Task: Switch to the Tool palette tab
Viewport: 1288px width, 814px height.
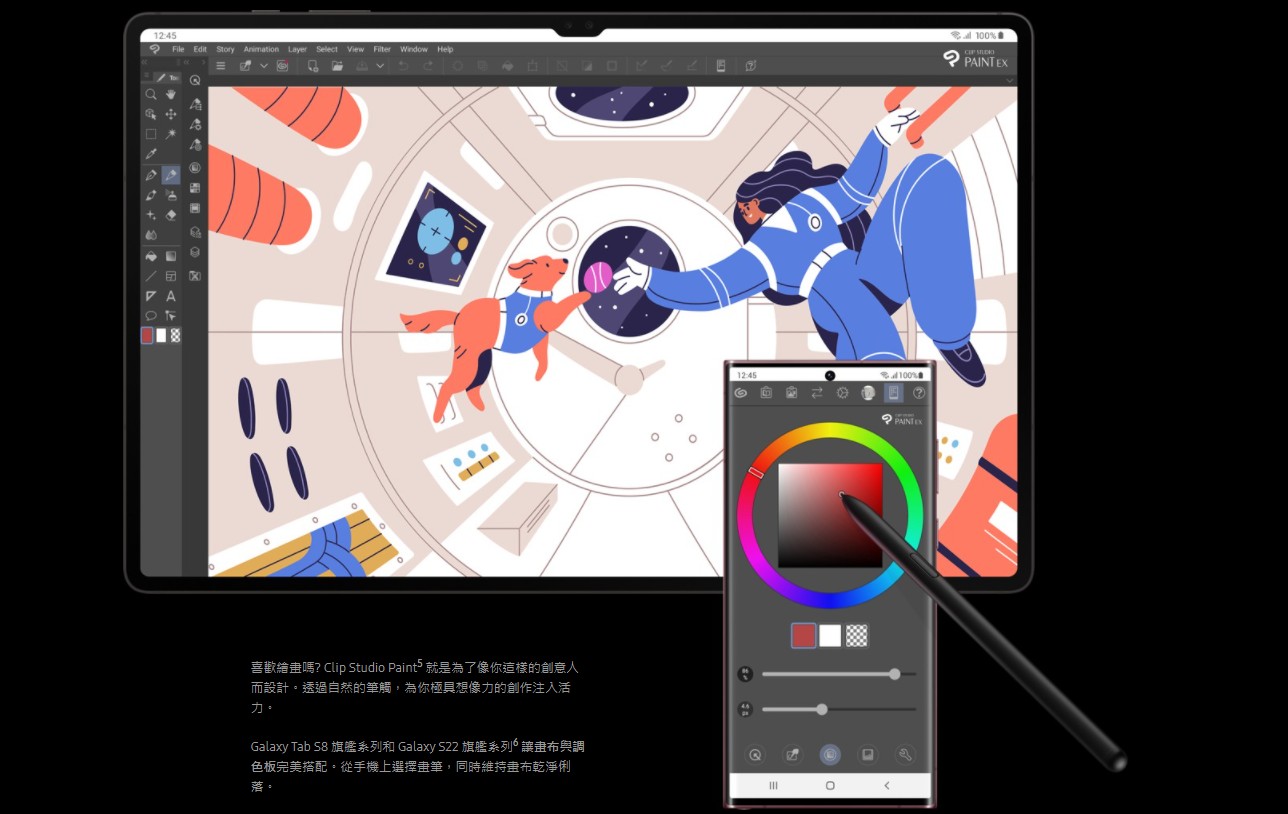Action: tap(167, 77)
